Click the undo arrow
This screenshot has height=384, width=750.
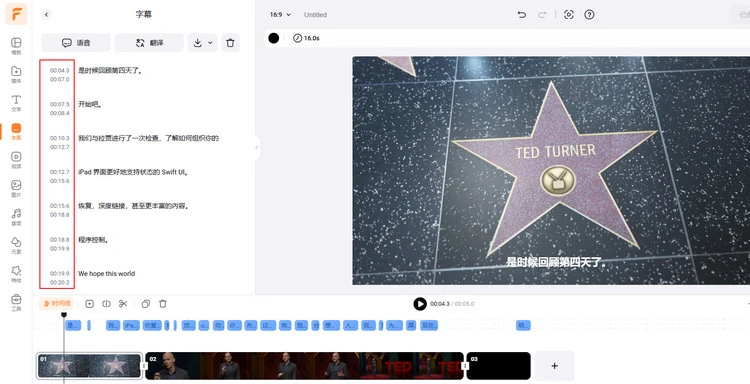point(522,15)
